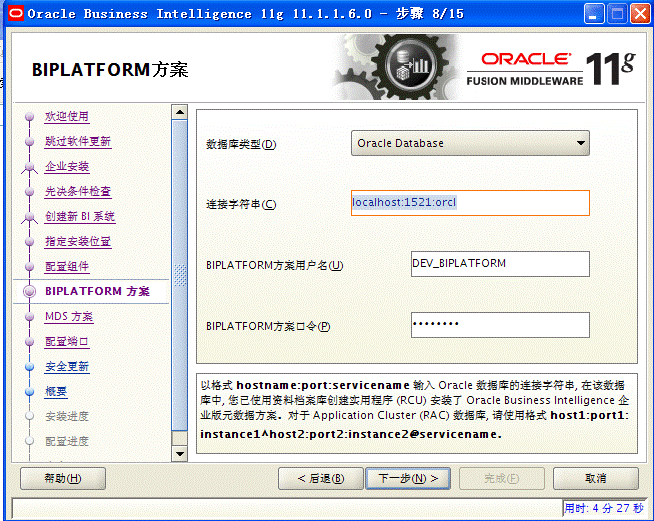Click the step bullet beside MDS 方案

coord(29,317)
